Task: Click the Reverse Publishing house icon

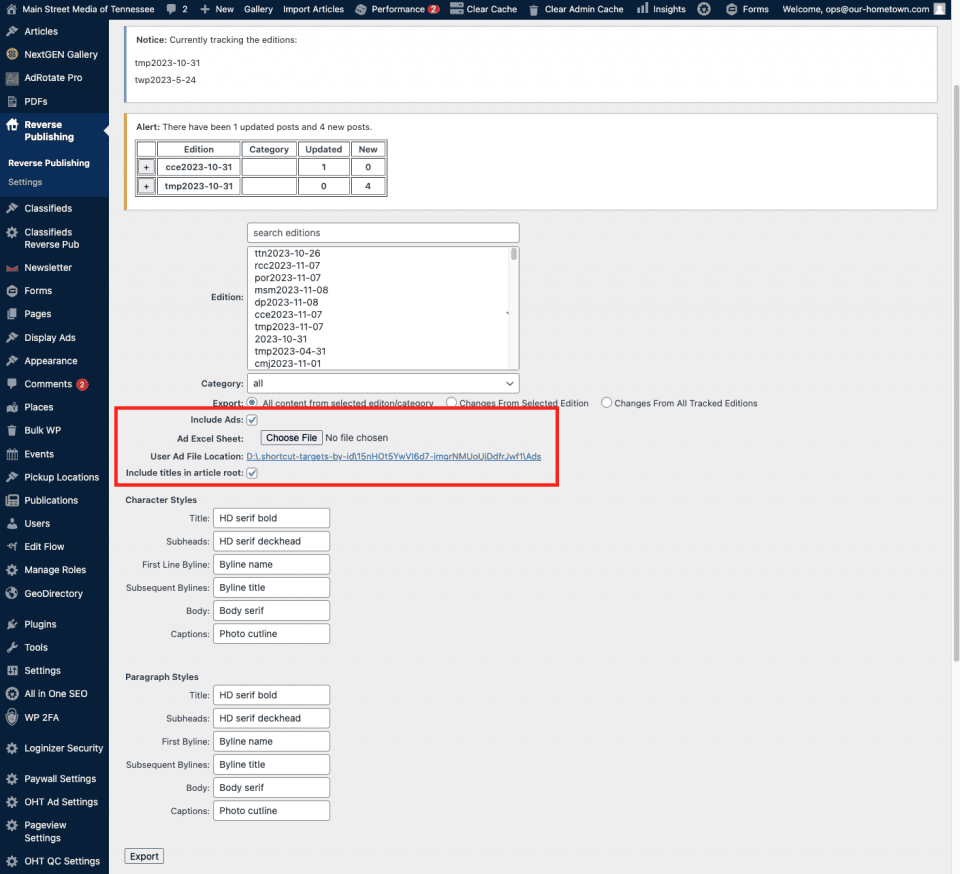Action: [12, 126]
